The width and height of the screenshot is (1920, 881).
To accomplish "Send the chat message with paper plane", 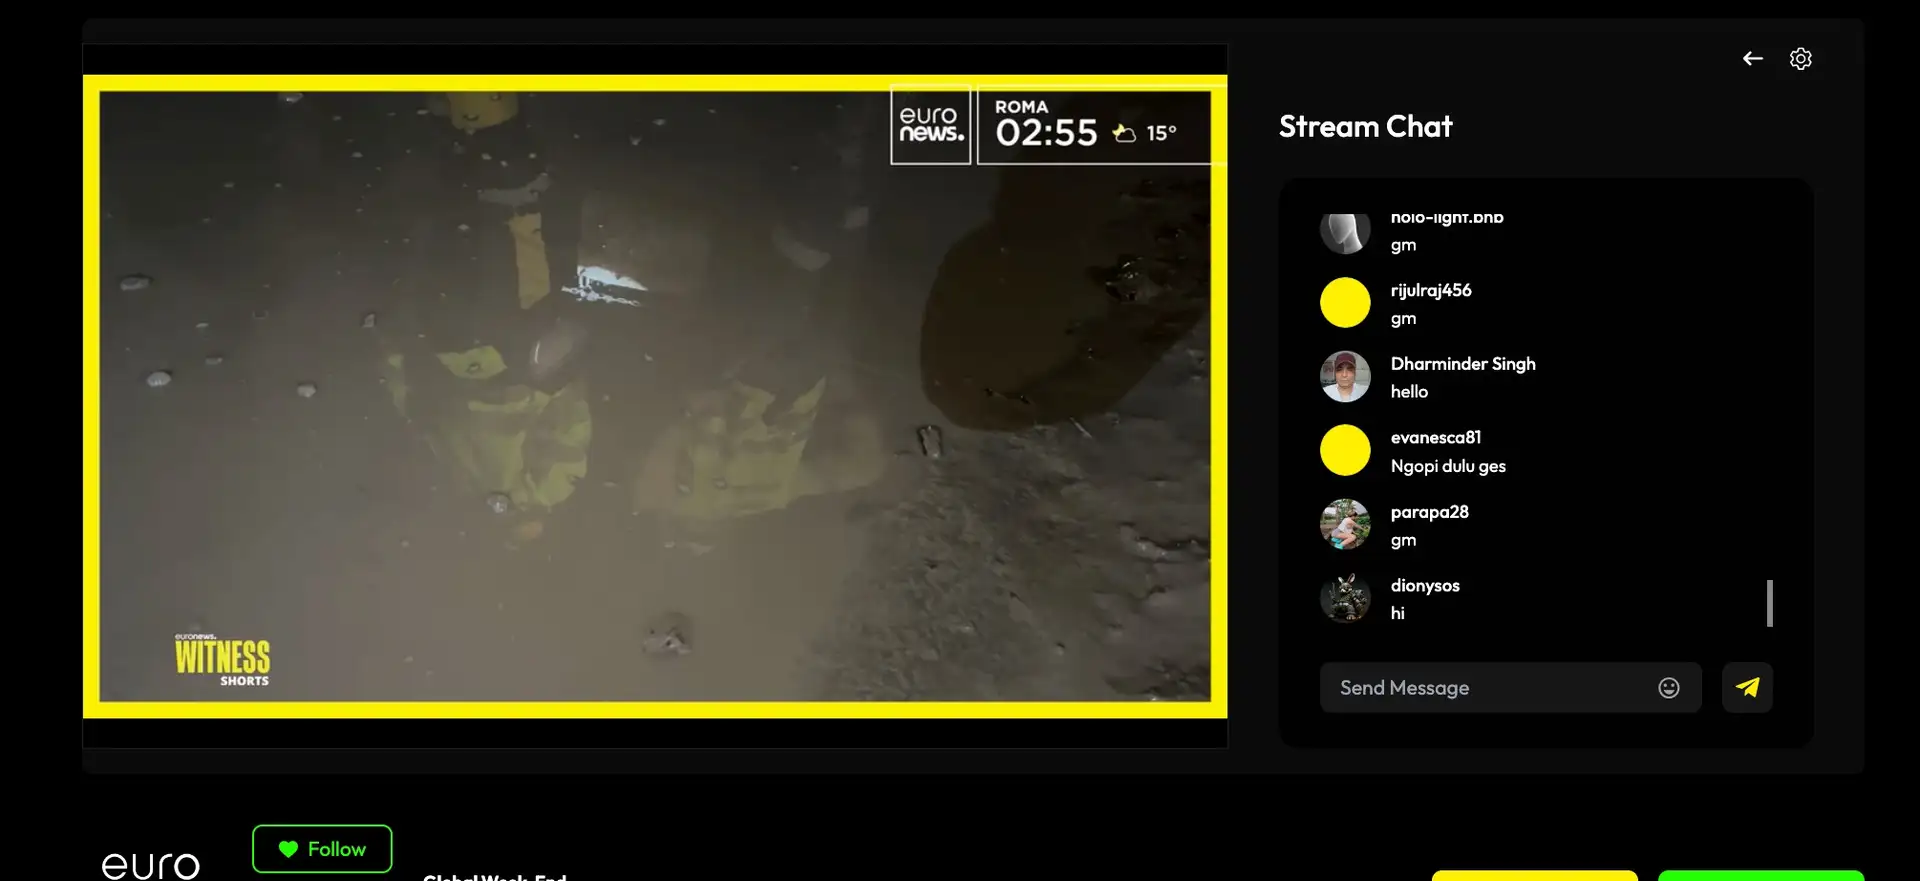I will pos(1747,688).
